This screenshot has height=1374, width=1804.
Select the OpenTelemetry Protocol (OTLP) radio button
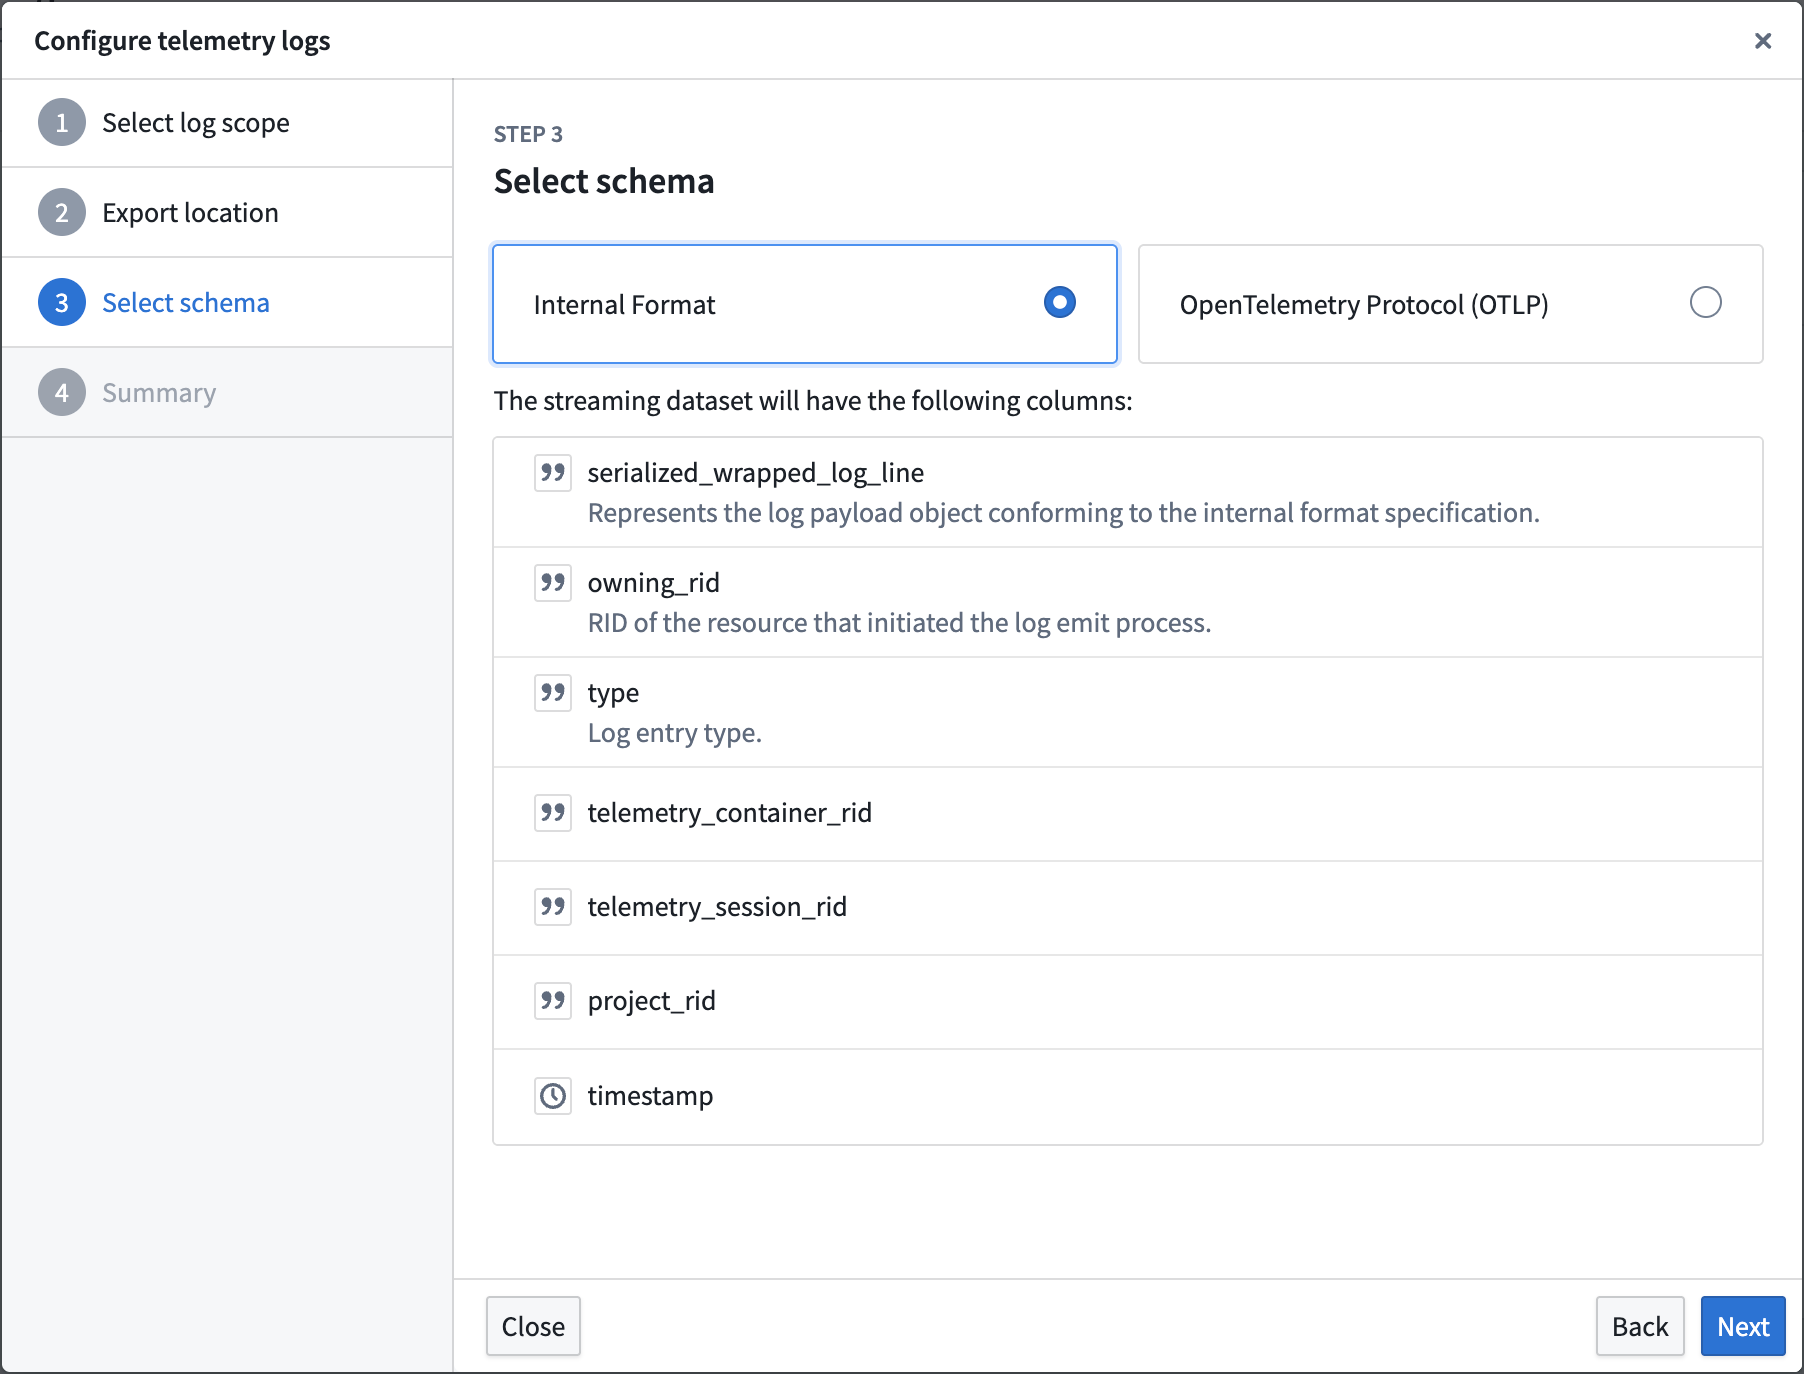click(1708, 302)
